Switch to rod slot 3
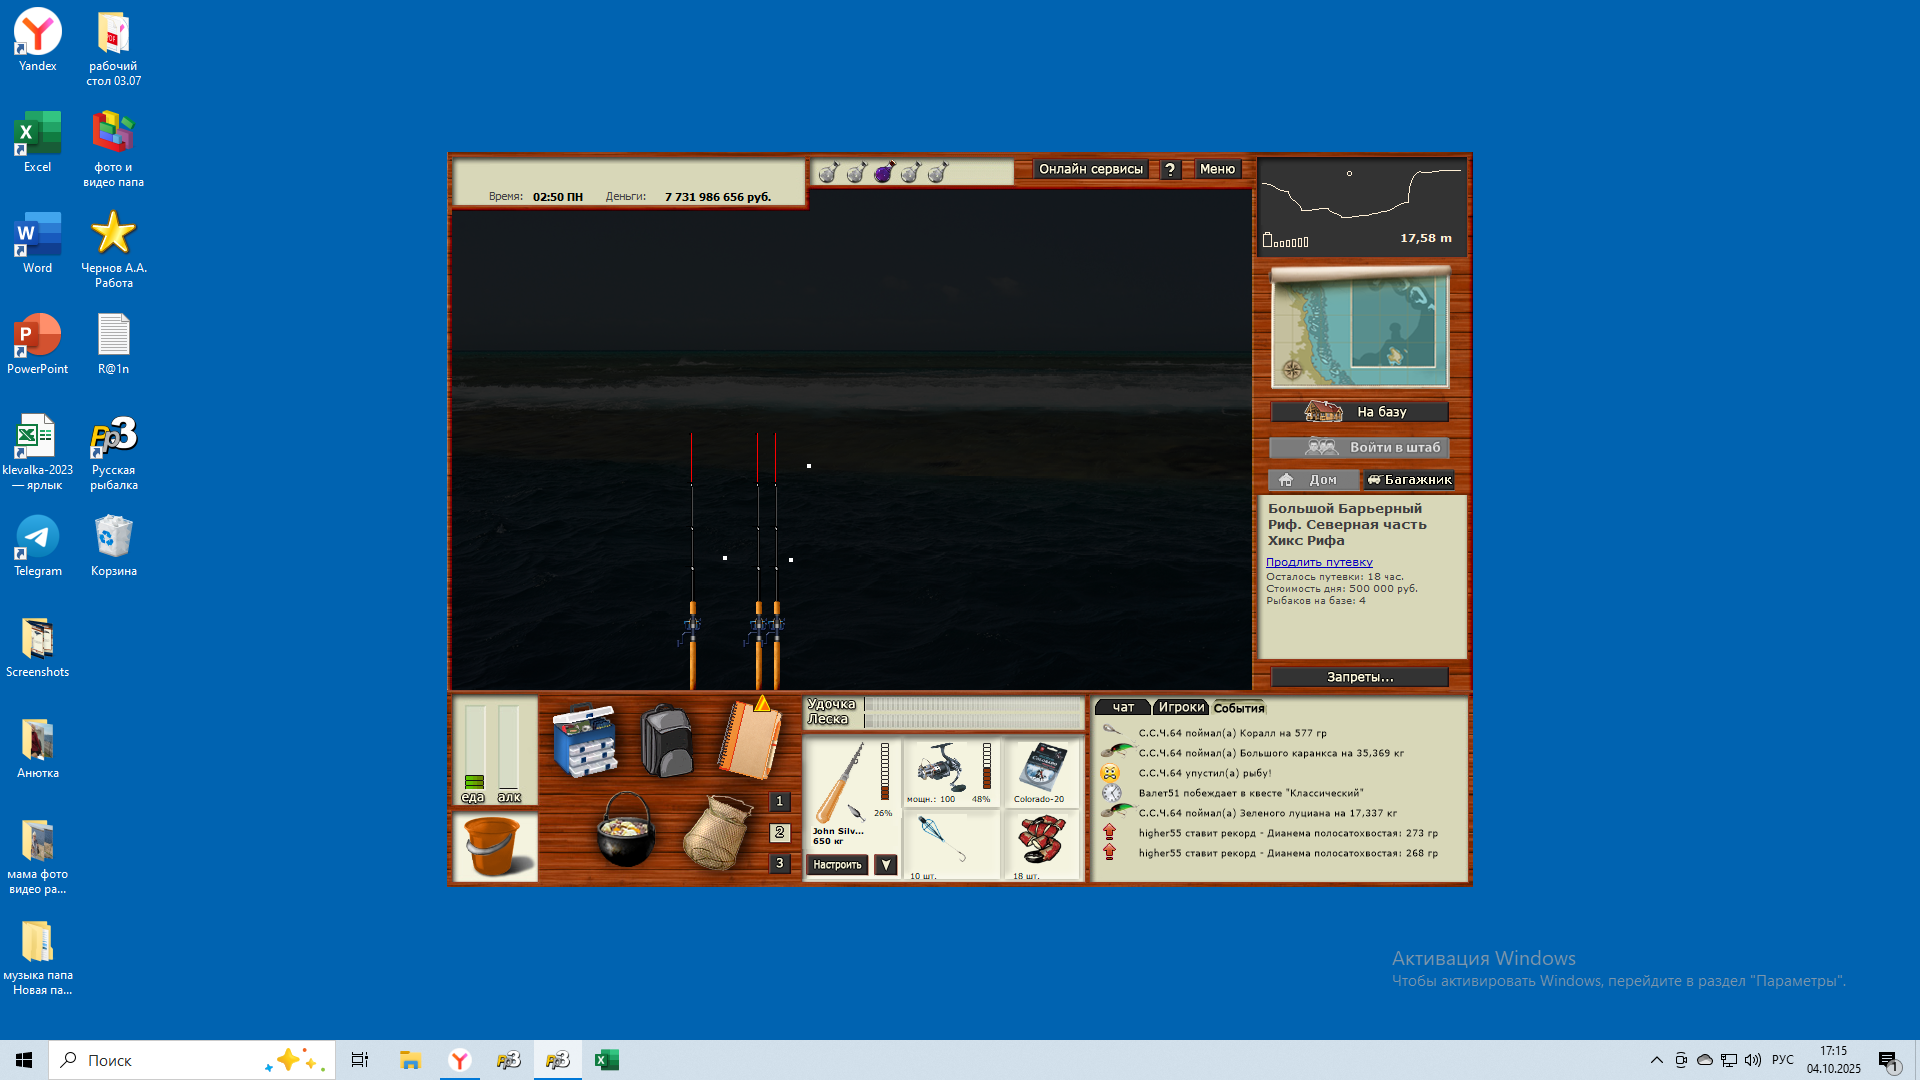This screenshot has height=1080, width=1920. 780,863
